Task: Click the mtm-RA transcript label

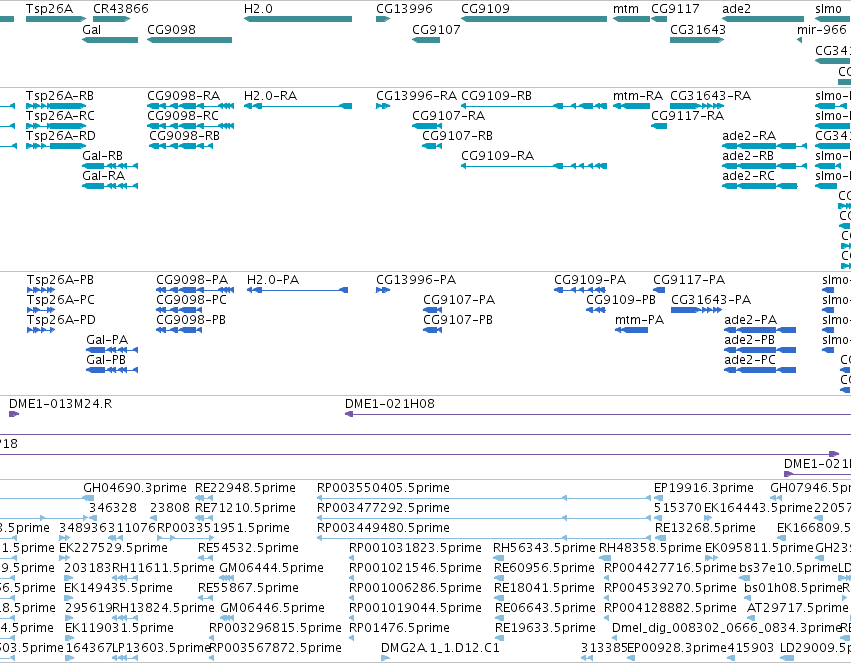Action: tap(638, 95)
